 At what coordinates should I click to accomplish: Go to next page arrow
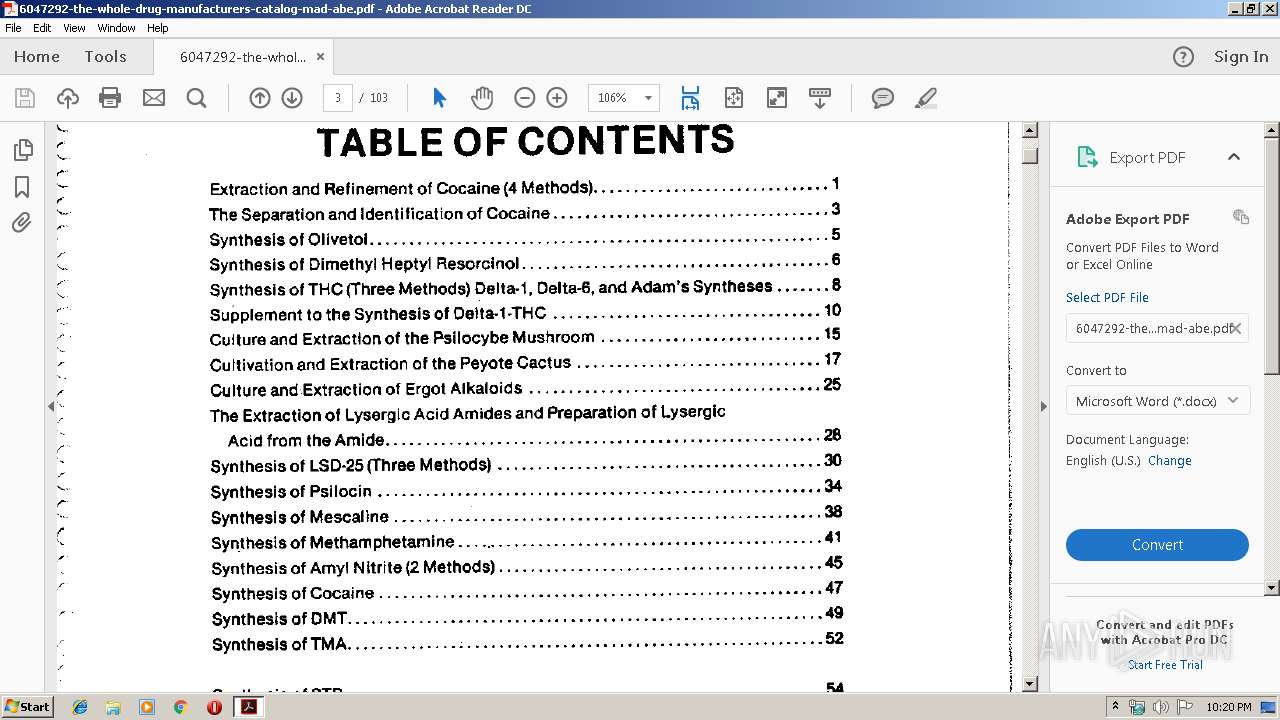click(x=292, y=98)
